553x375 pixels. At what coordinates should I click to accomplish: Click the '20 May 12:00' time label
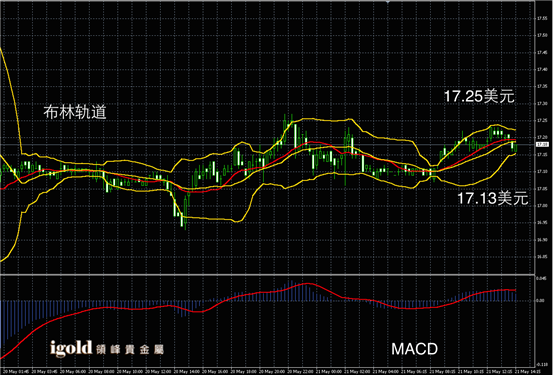coord(159,371)
